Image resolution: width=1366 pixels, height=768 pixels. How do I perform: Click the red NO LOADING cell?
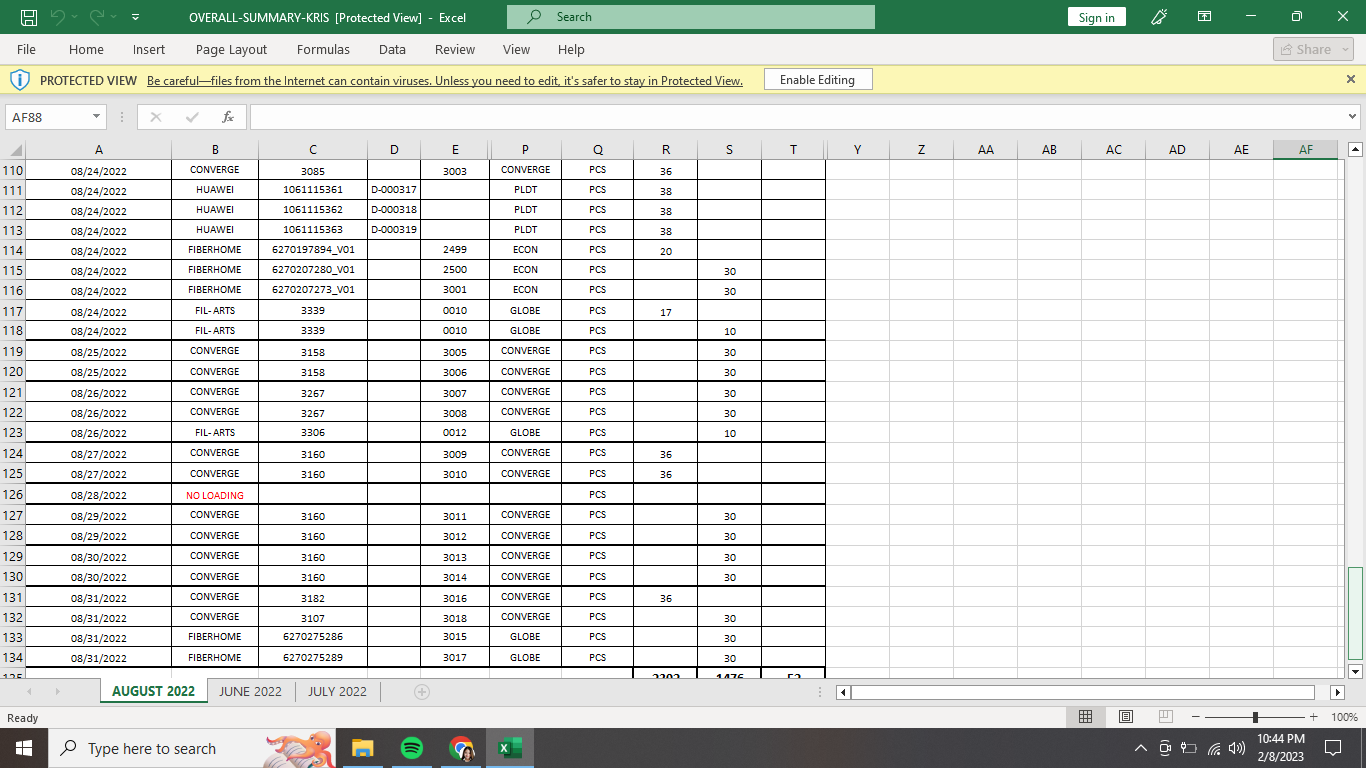point(215,495)
